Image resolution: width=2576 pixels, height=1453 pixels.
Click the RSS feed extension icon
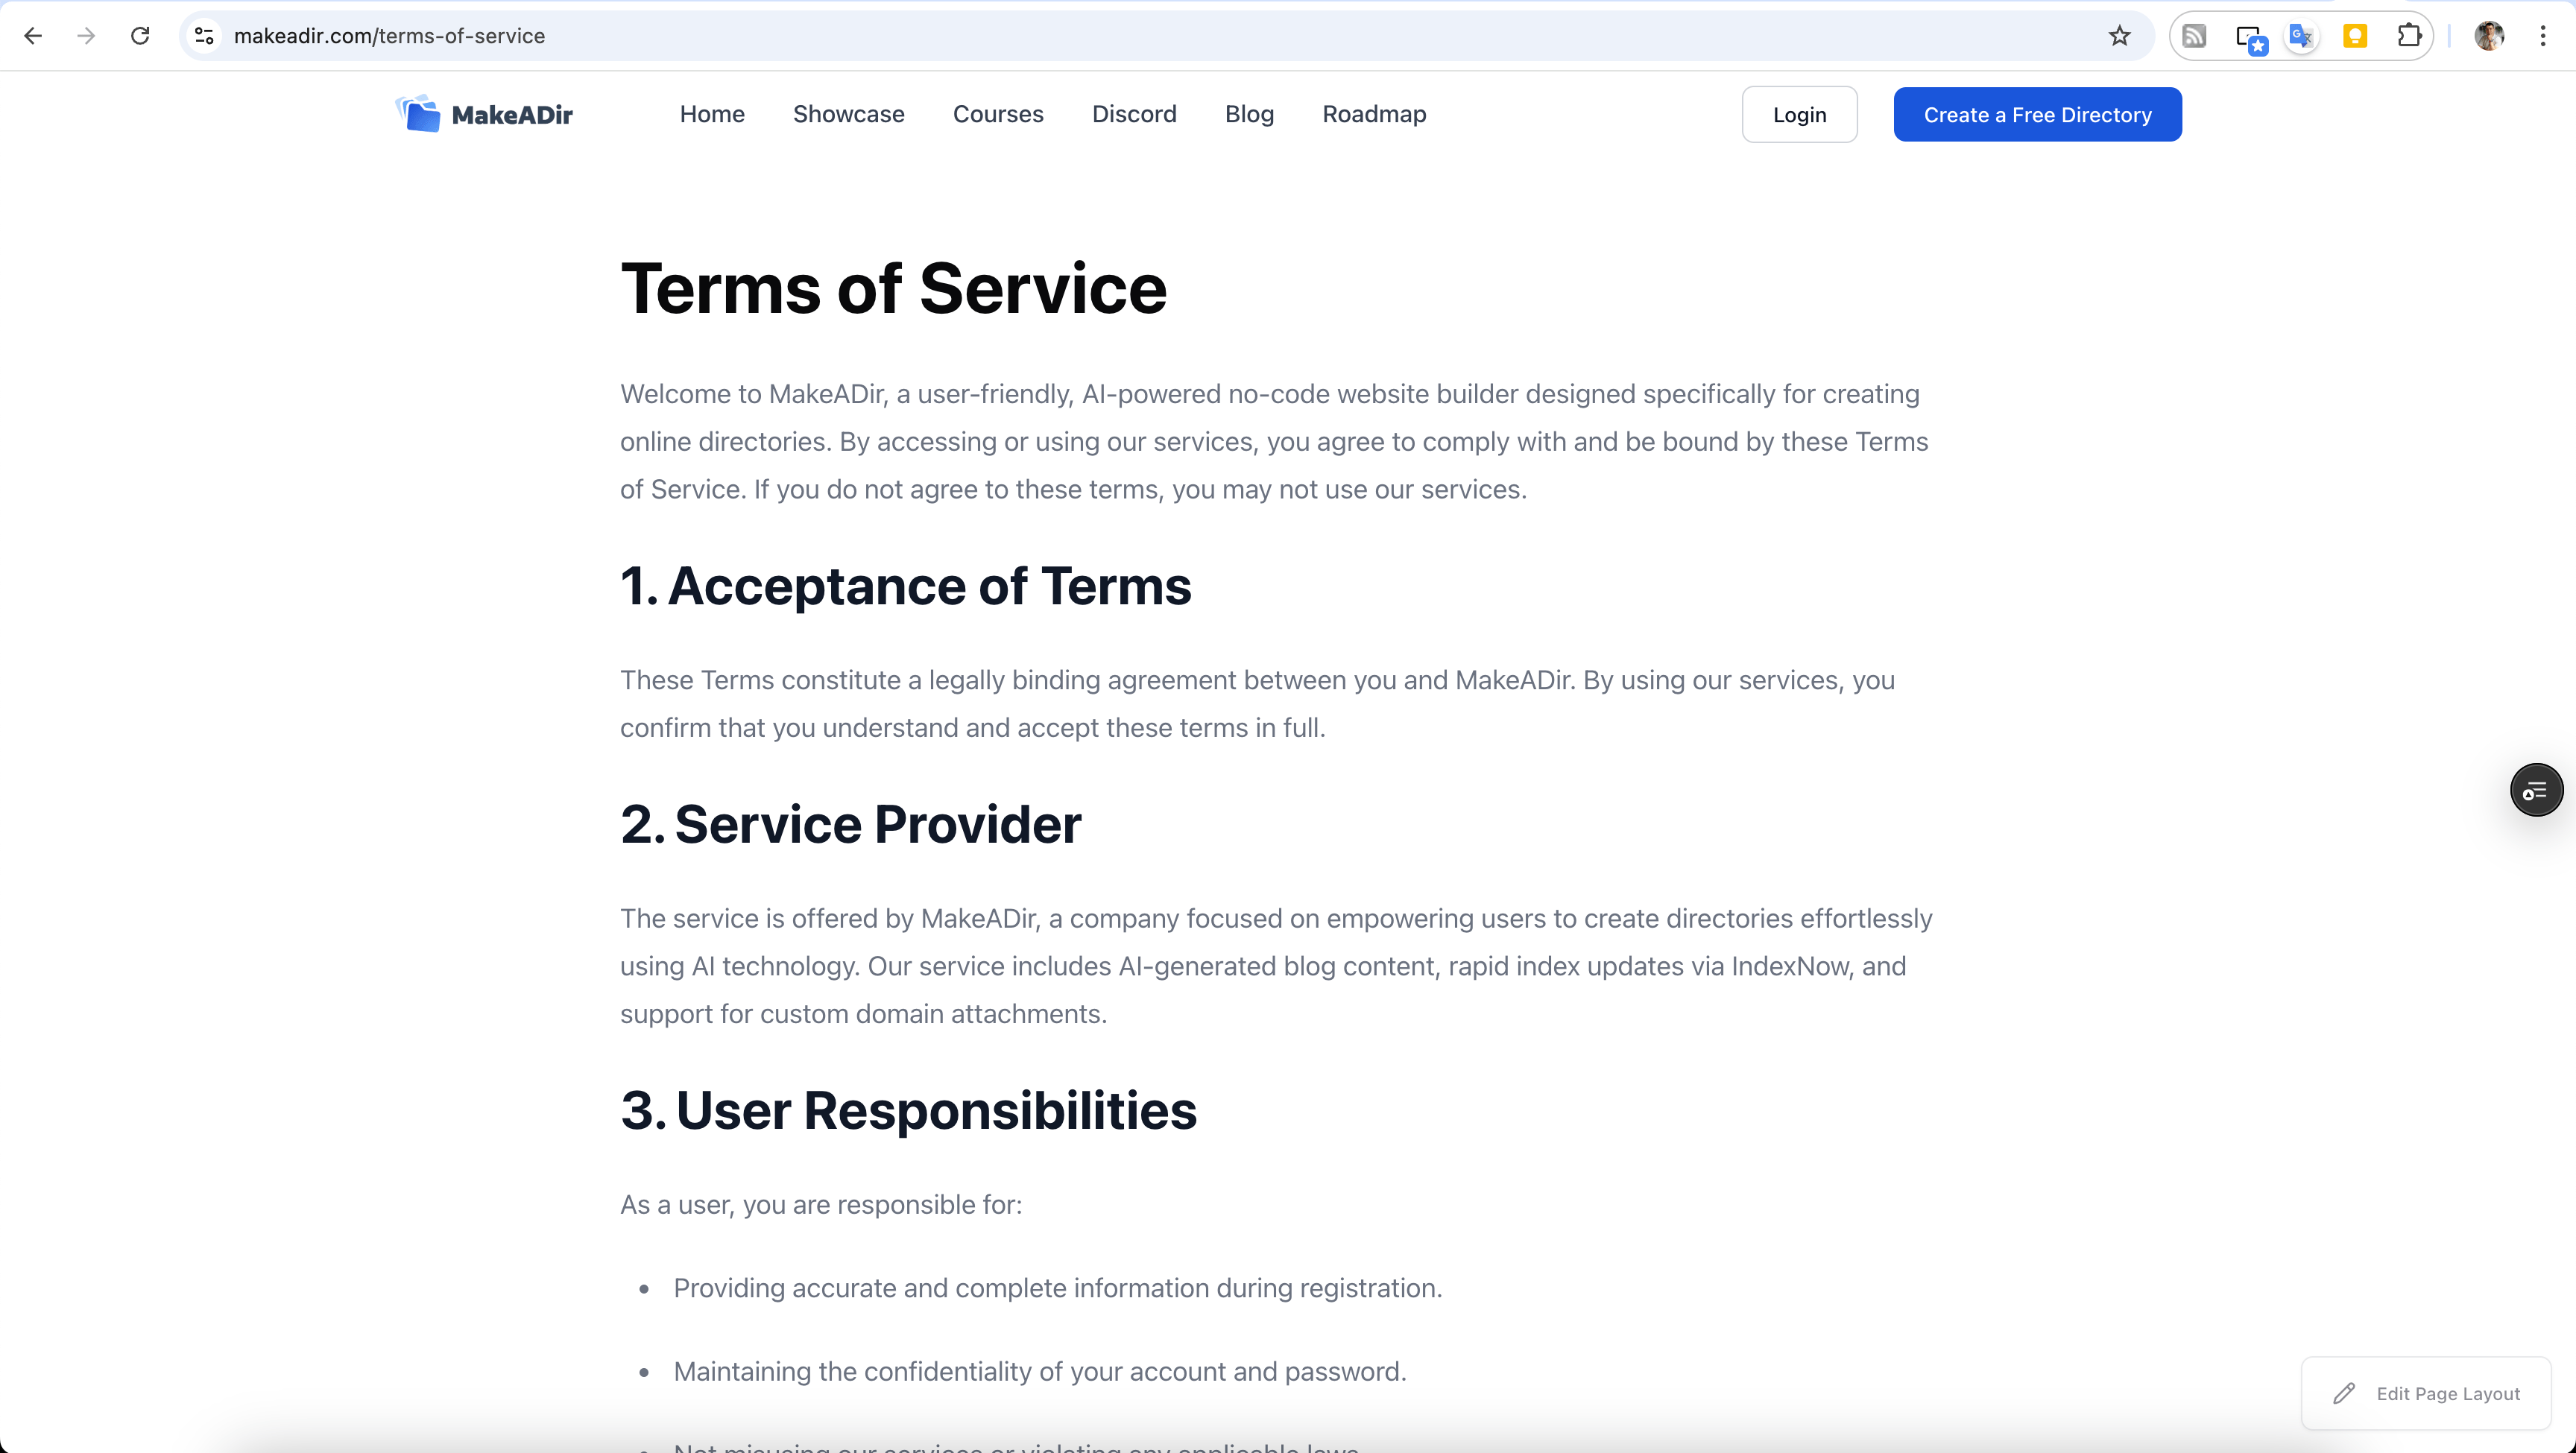[2194, 36]
